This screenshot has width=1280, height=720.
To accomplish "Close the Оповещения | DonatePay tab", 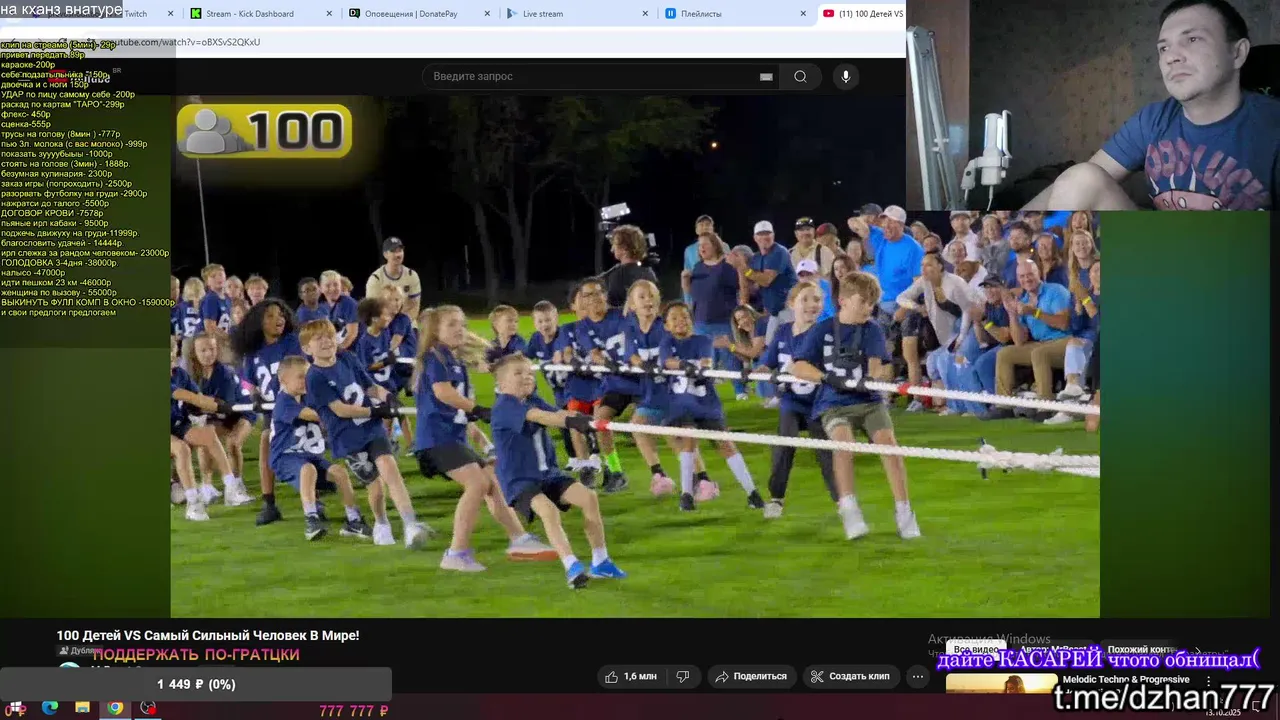I will click(487, 14).
